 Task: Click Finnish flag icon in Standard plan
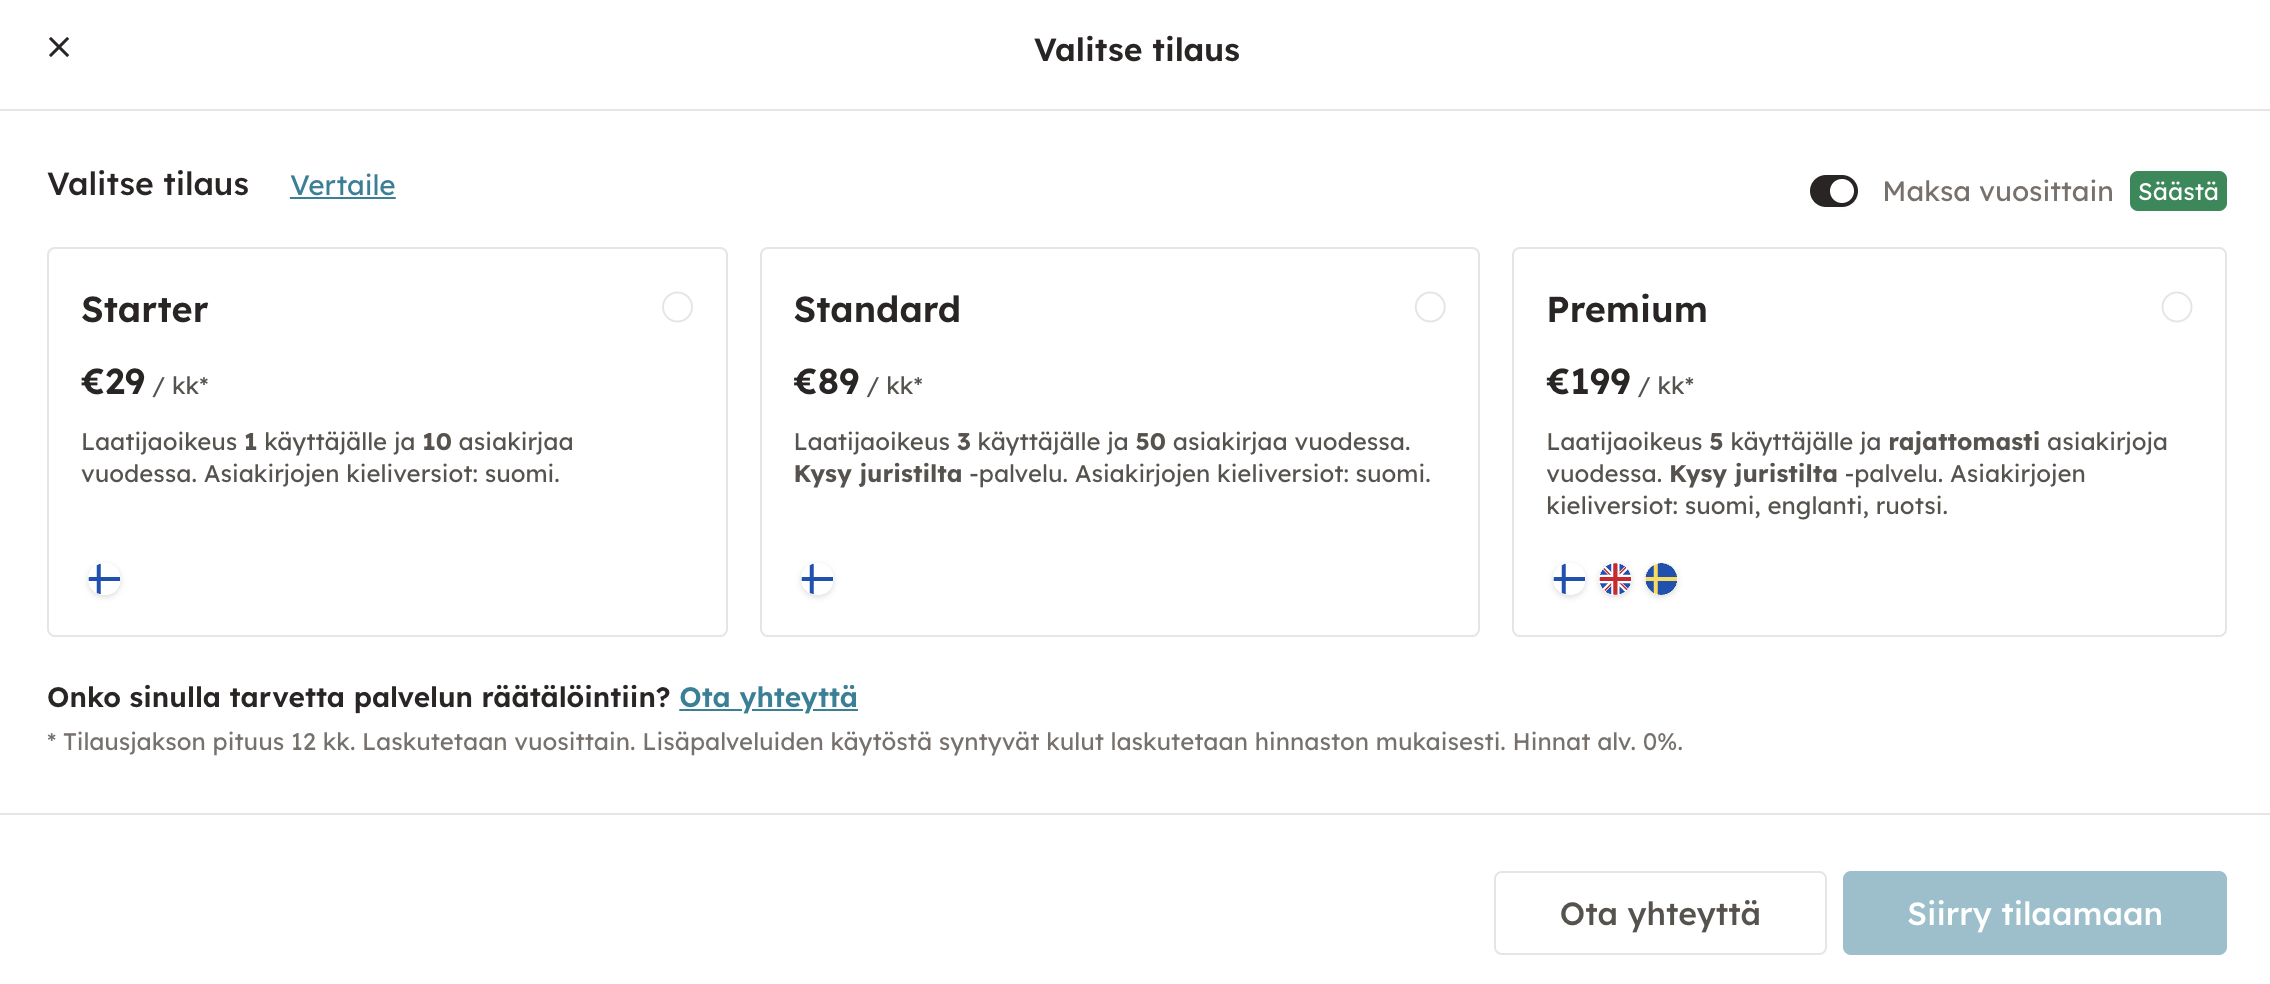[x=817, y=579]
